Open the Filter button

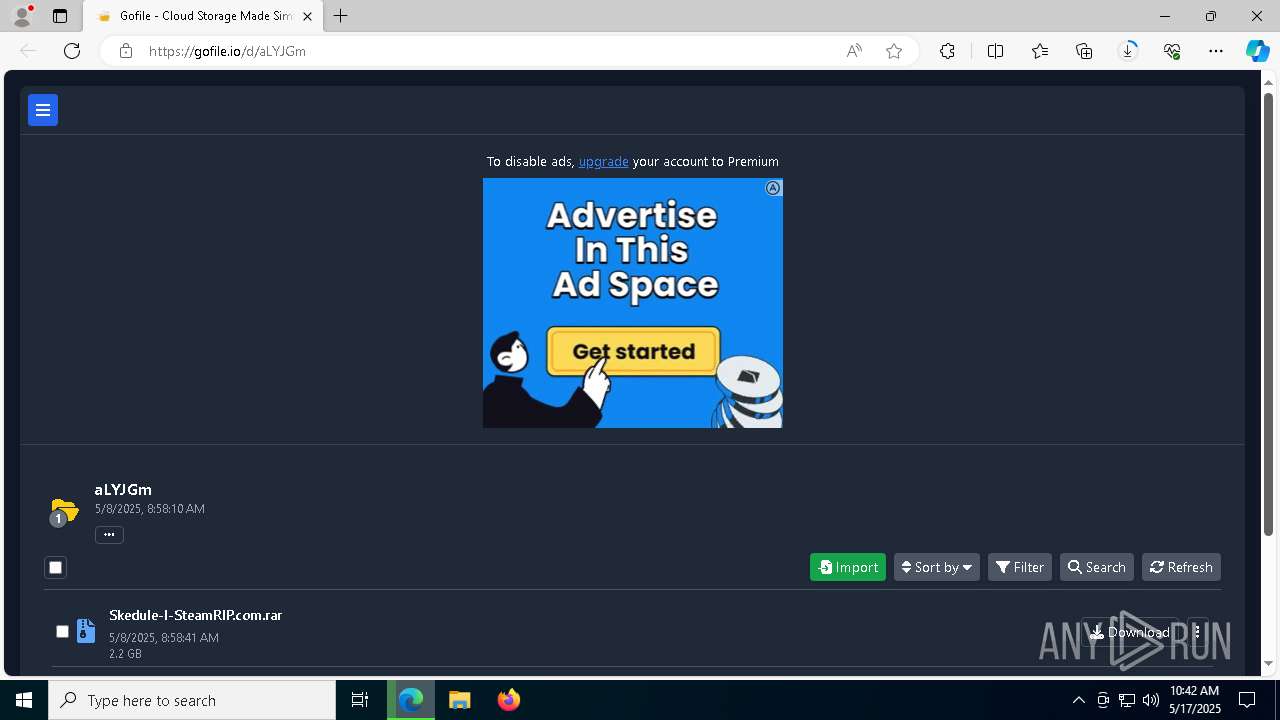coord(1020,567)
